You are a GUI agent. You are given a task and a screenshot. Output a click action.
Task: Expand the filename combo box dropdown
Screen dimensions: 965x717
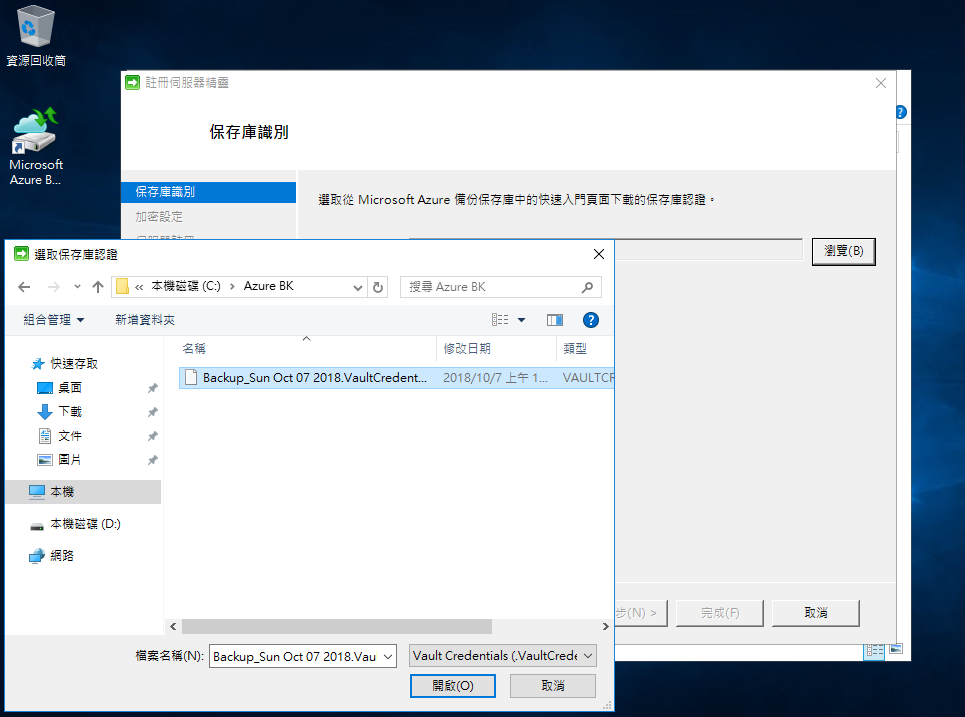pyautogui.click(x=388, y=657)
